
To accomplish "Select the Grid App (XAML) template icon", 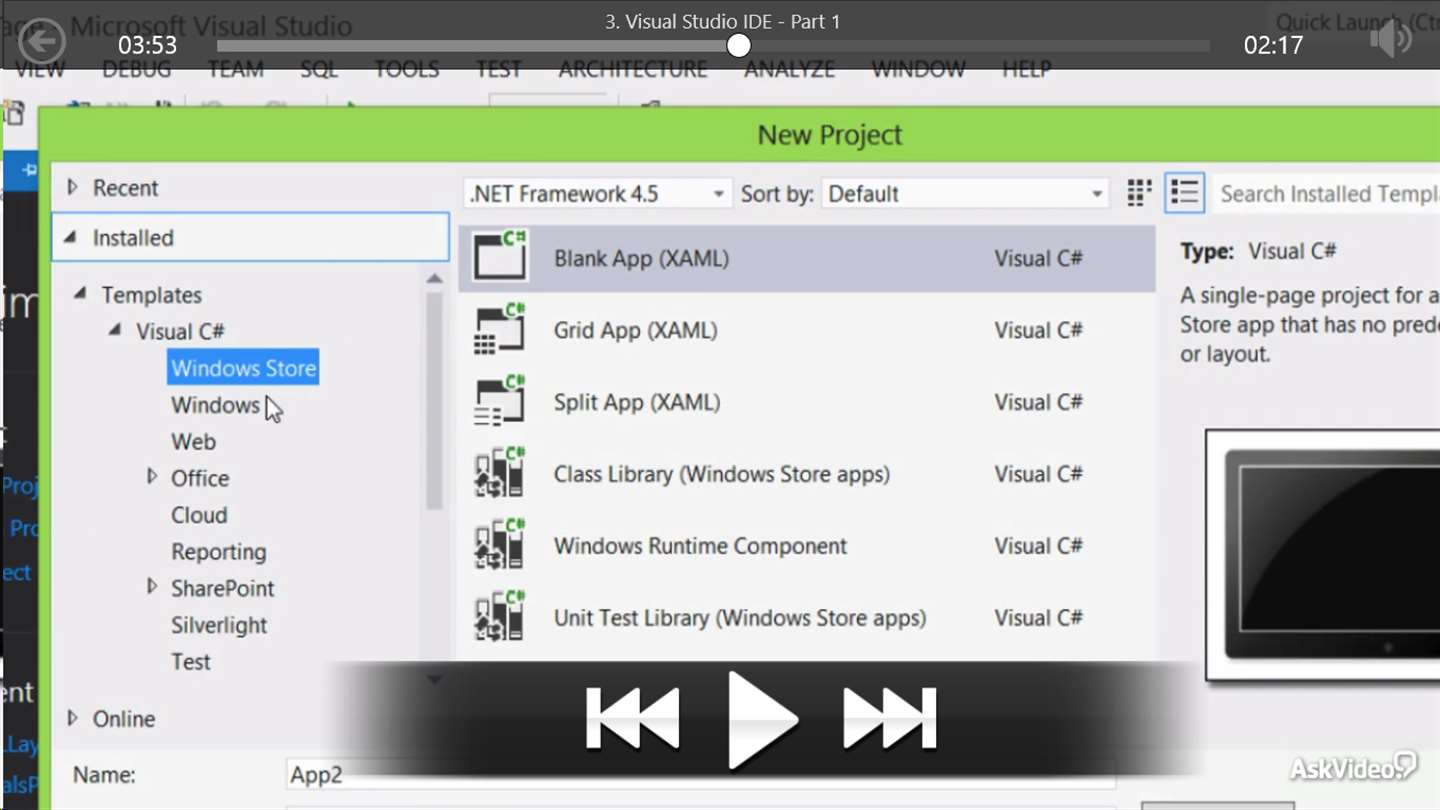I will (x=500, y=329).
